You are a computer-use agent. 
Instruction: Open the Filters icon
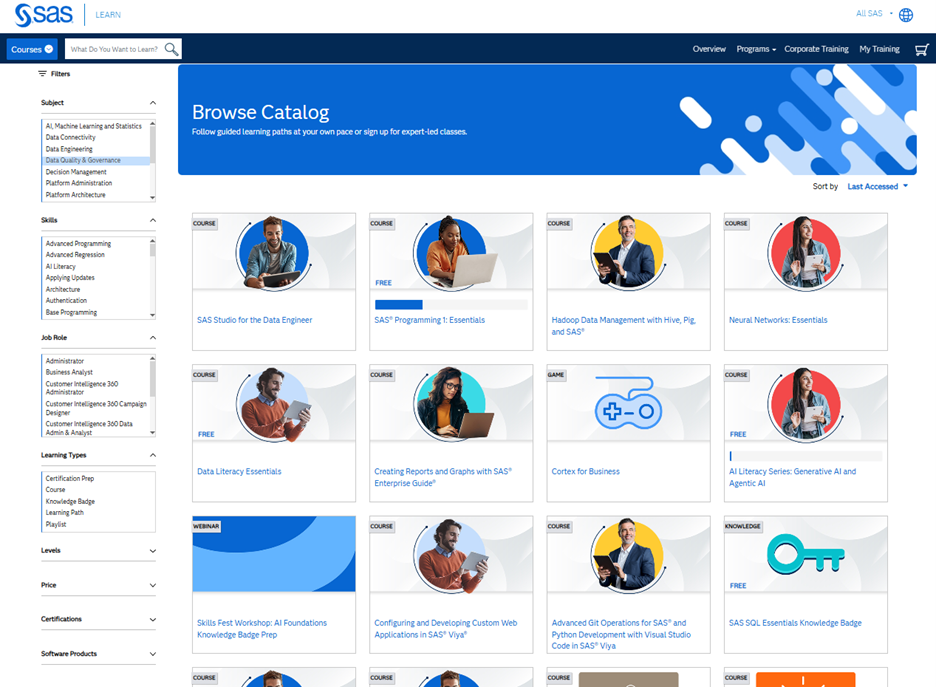coord(42,74)
